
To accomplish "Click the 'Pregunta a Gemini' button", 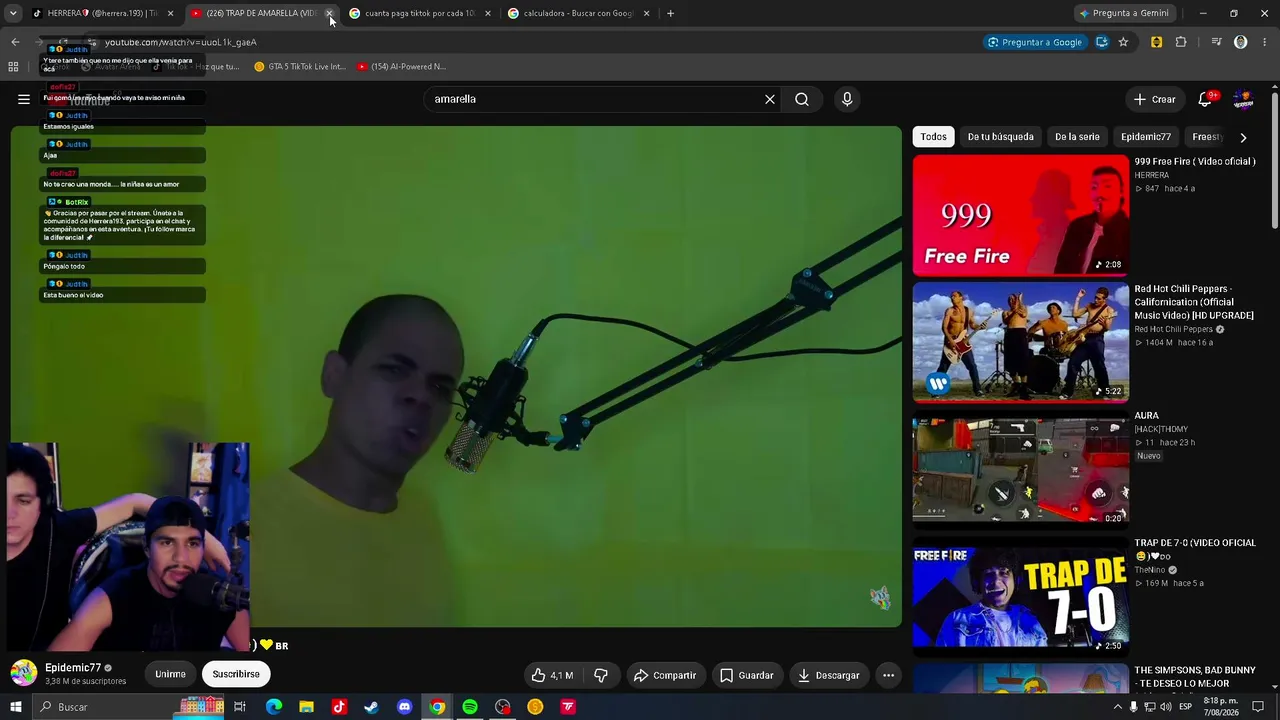I will point(1124,13).
